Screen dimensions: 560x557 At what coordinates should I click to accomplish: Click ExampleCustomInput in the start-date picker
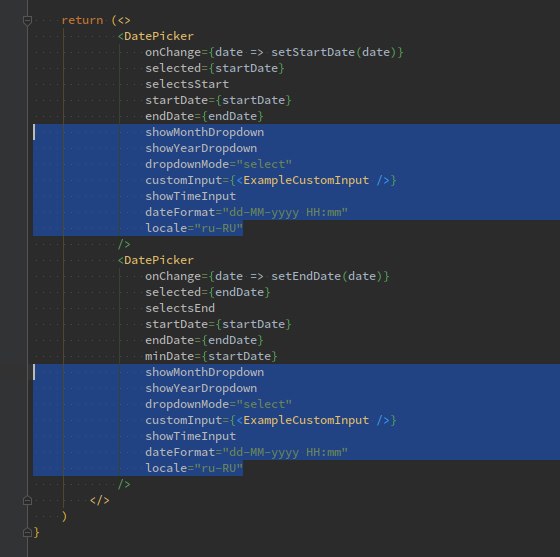click(306, 180)
